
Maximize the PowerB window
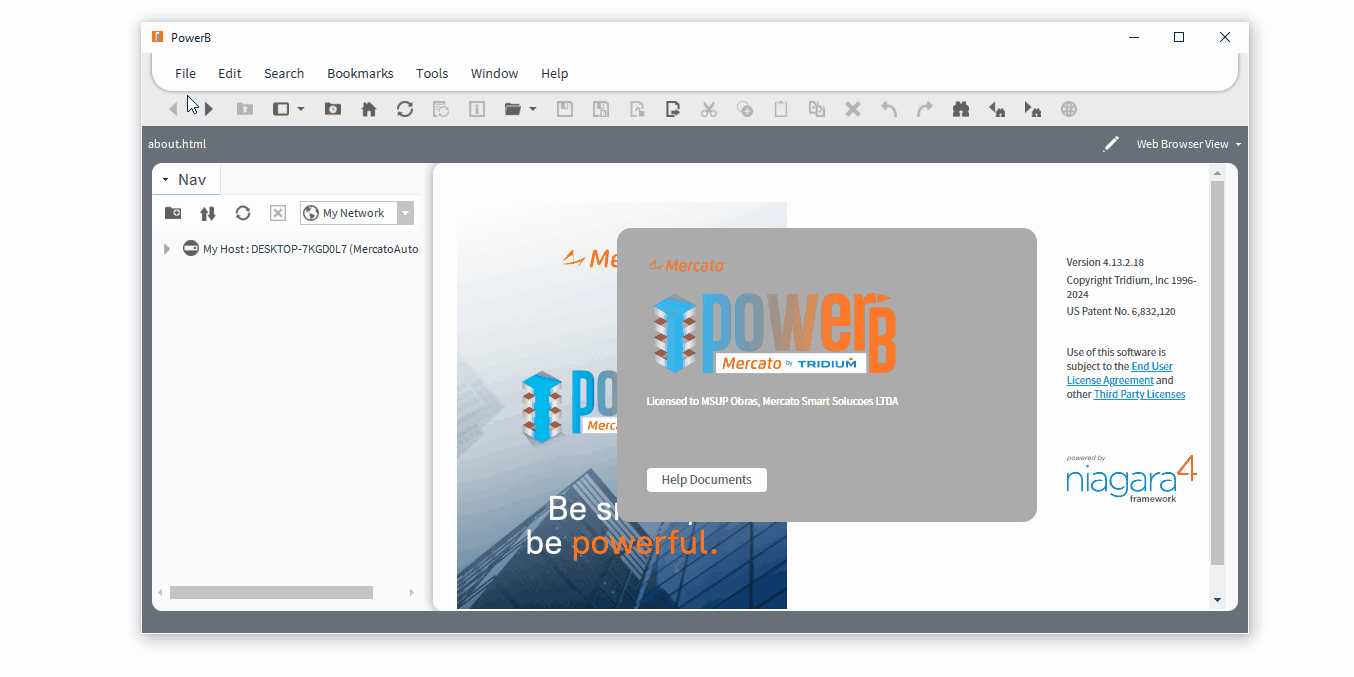(x=1179, y=37)
